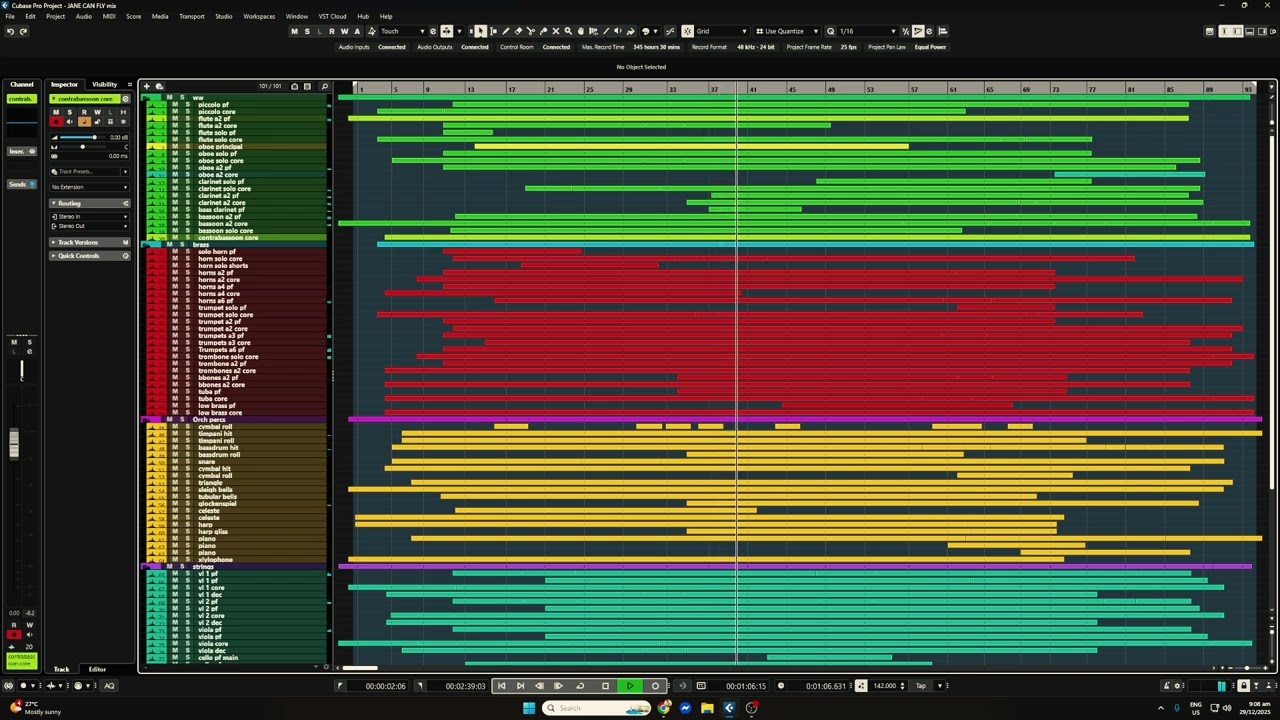This screenshot has width=1280, height=720.
Task: Mute the solo horn pf track
Action: (174, 252)
